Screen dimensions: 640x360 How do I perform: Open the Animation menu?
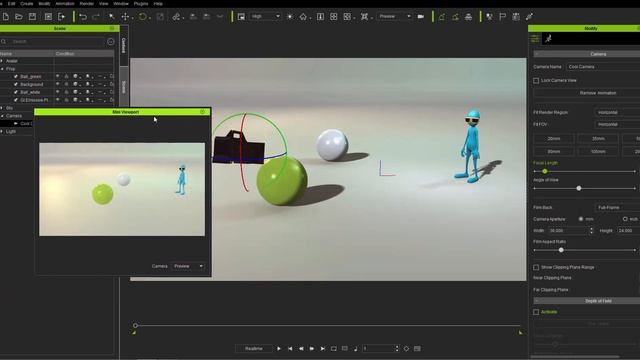[x=64, y=4]
